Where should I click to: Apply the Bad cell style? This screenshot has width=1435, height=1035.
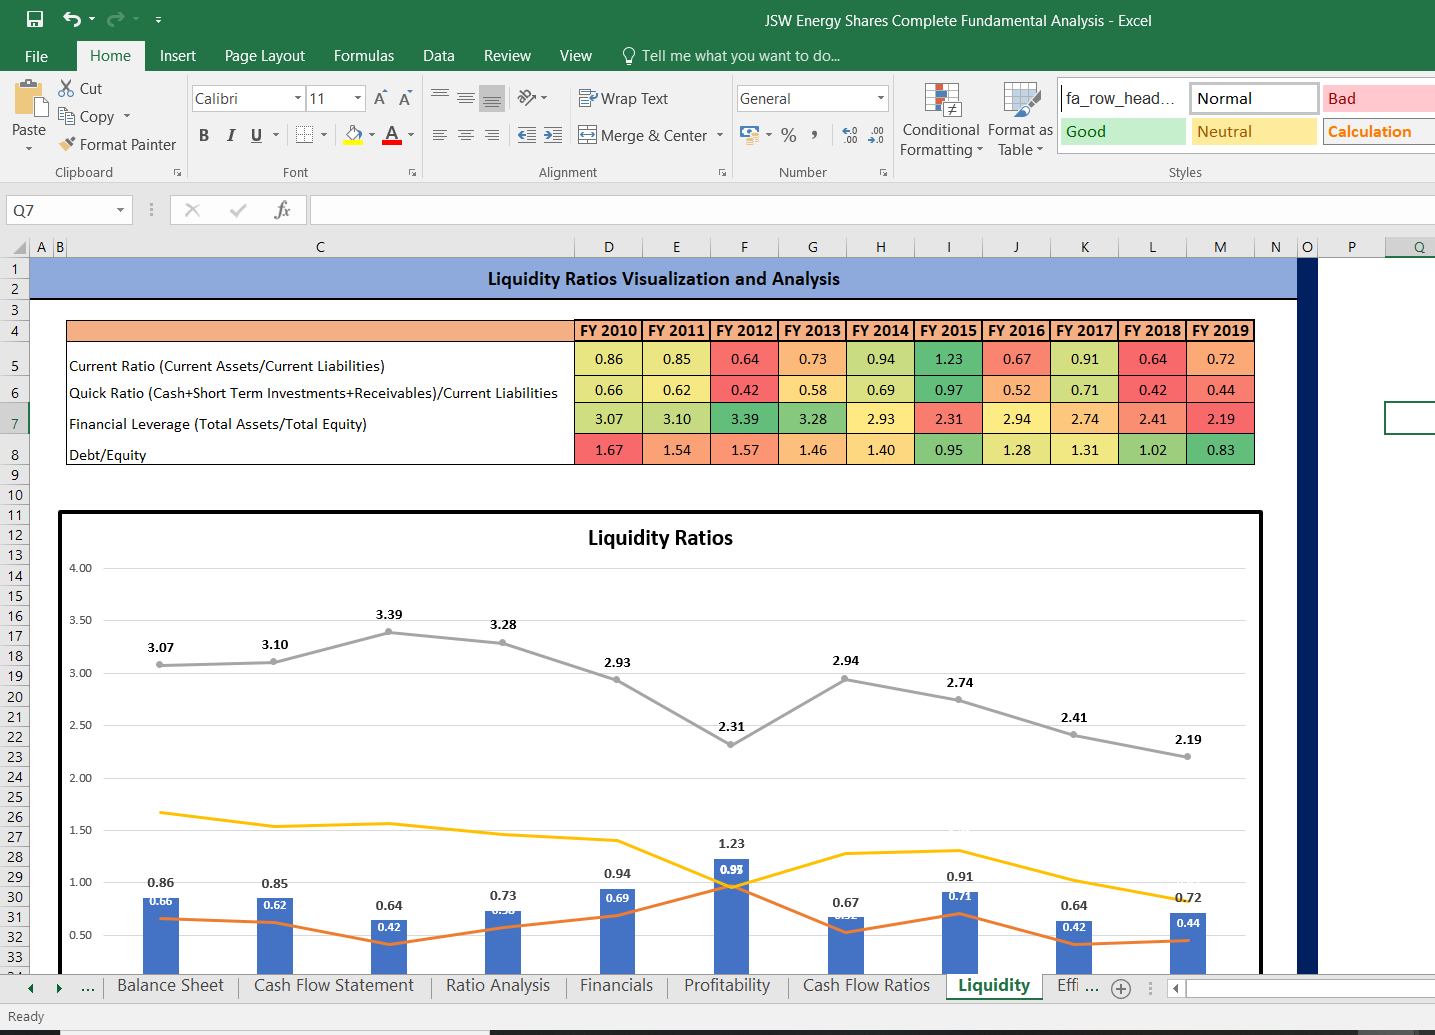pyautogui.click(x=1378, y=98)
